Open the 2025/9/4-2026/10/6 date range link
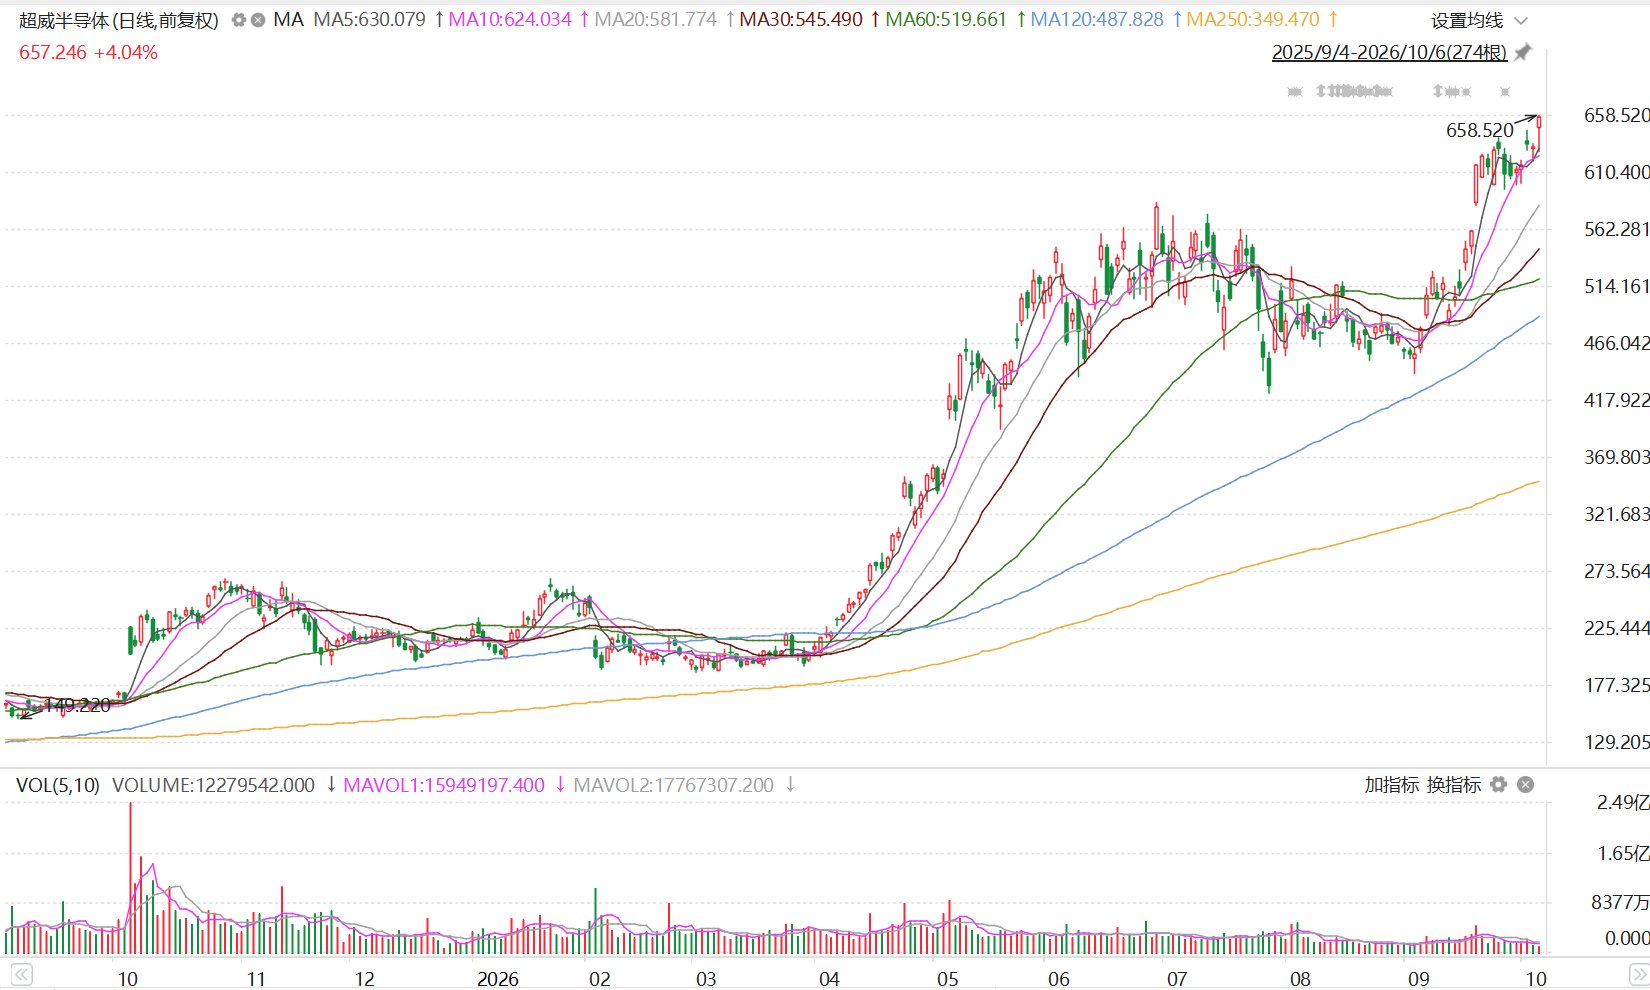Image resolution: width=1650 pixels, height=990 pixels. click(1389, 53)
